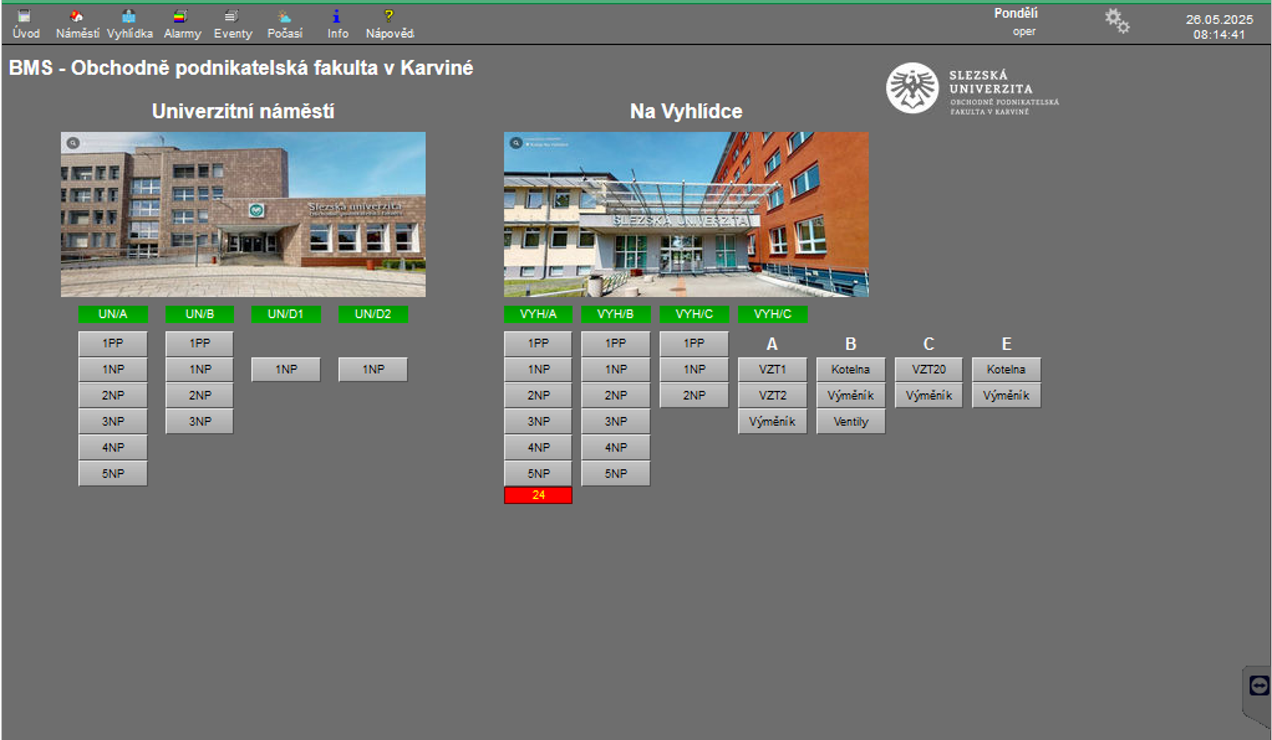Open floor 5NP under UN/A
Screen dimensions: 1272x740
113,473
